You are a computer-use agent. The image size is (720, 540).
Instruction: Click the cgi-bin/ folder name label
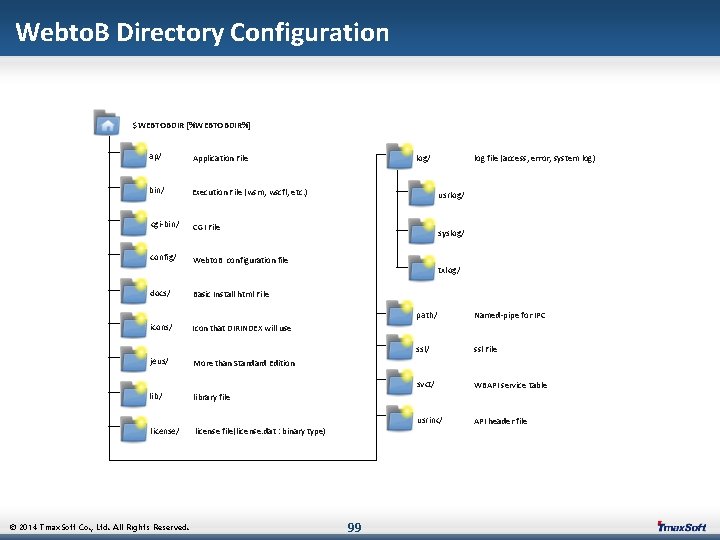pos(165,225)
